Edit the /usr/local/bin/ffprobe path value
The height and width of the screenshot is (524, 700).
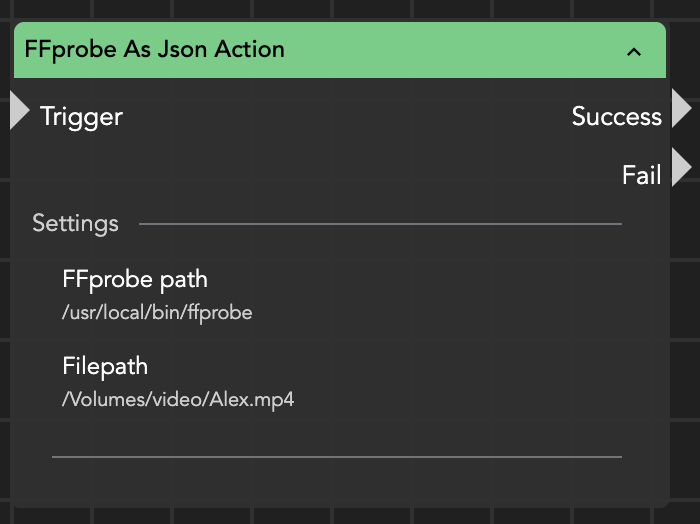[157, 313]
